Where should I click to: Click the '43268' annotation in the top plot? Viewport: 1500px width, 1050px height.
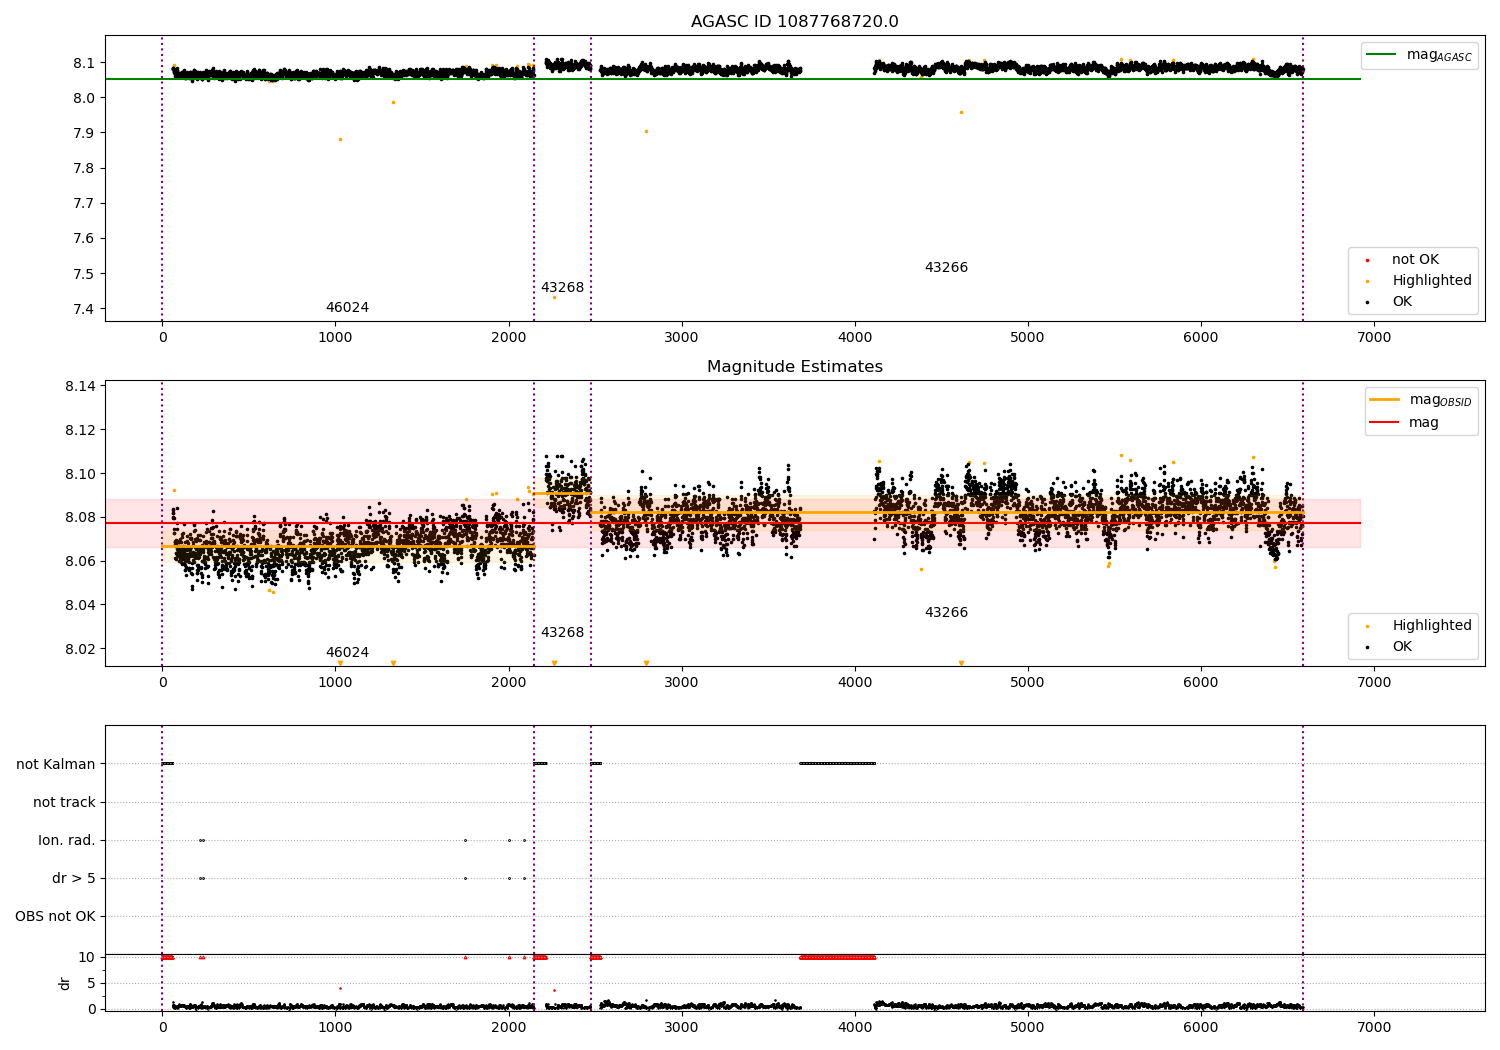click(x=562, y=288)
